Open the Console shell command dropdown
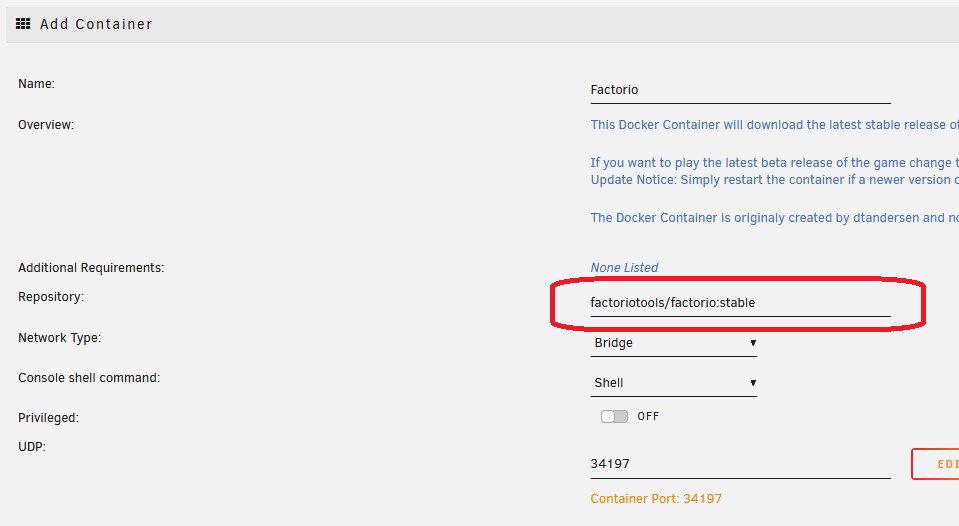Image resolution: width=959 pixels, height=526 pixels. point(673,383)
